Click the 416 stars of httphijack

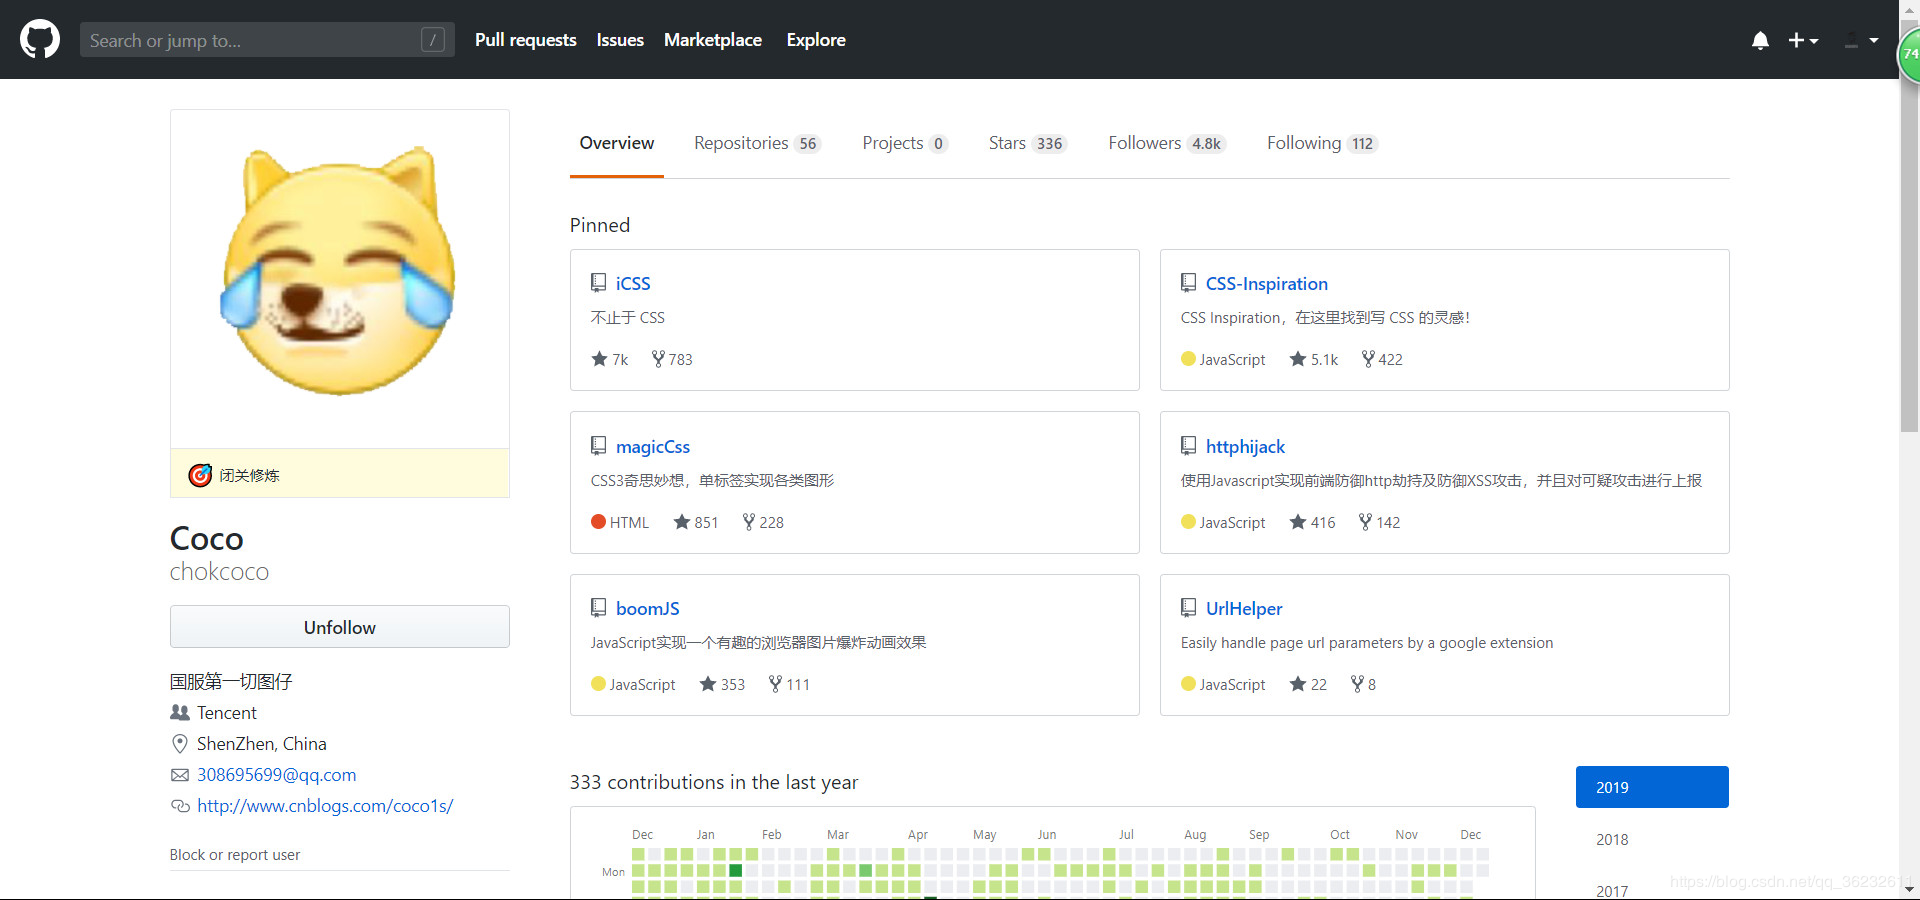coord(1313,522)
